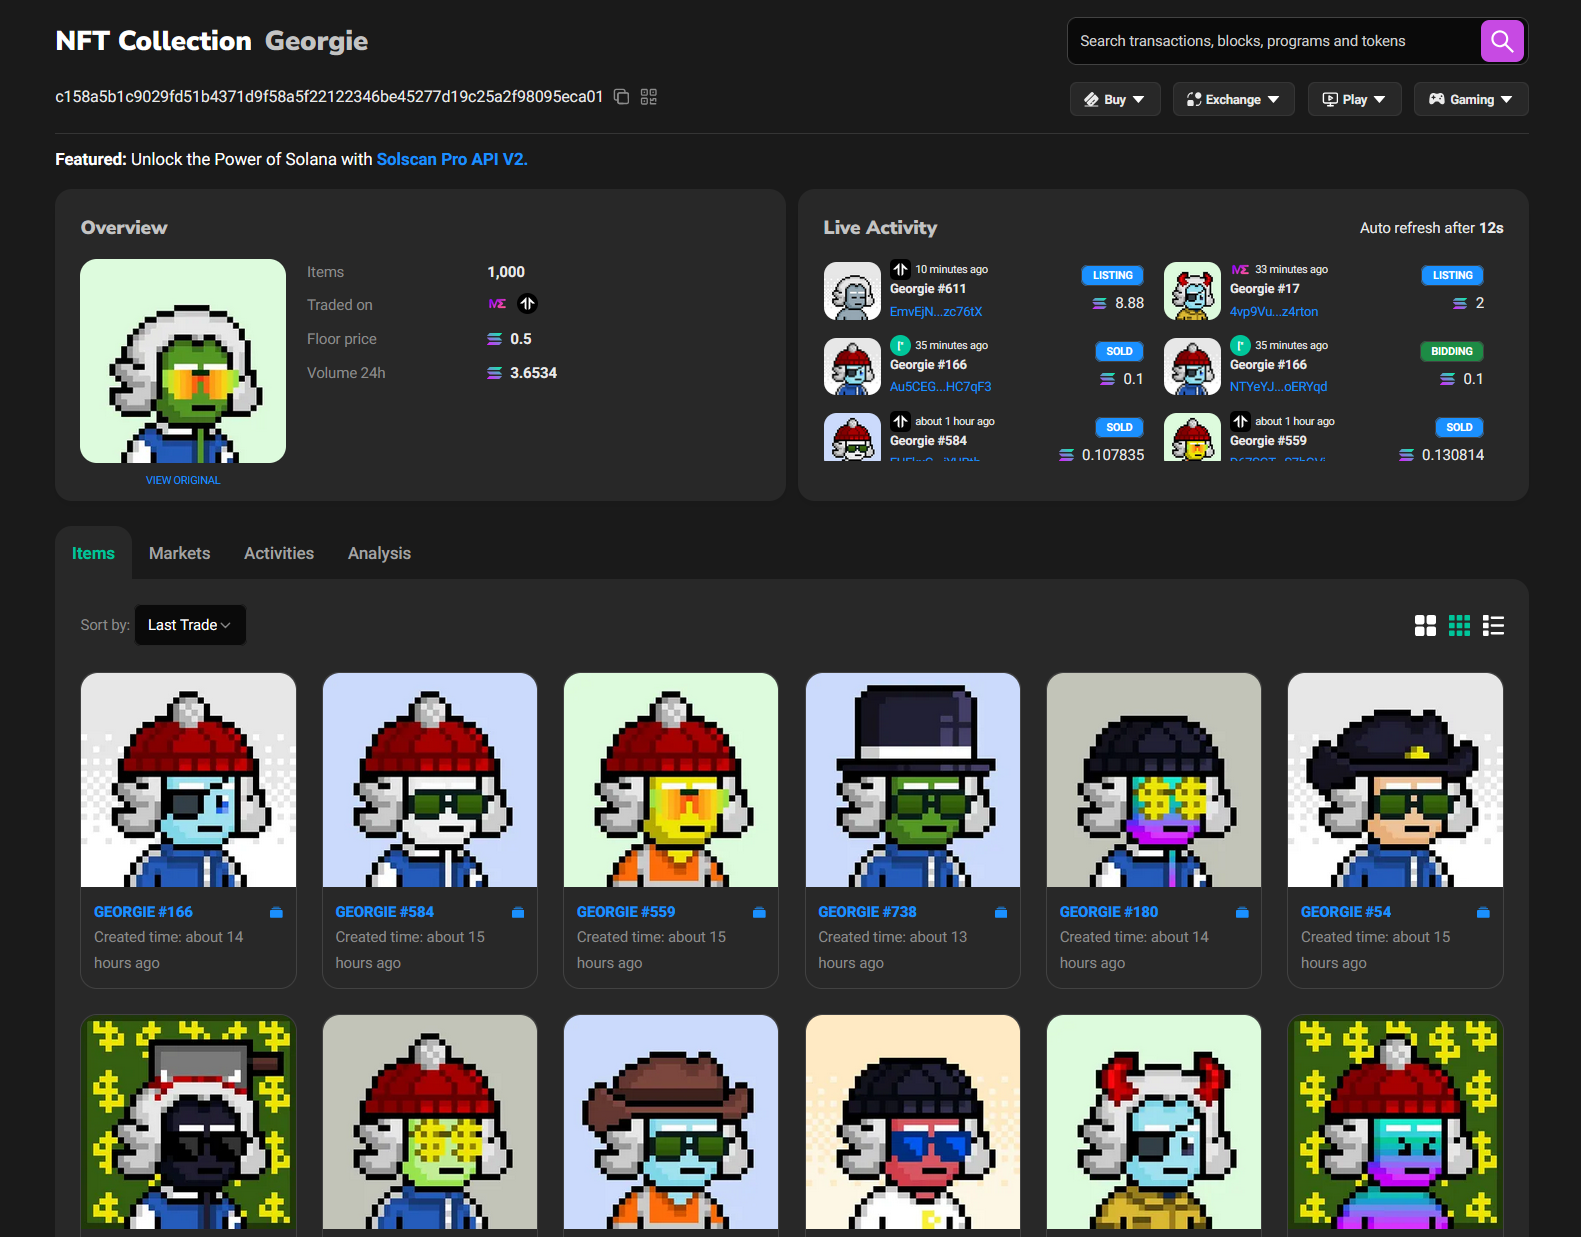Click the search transactions input field
Viewport: 1581px width, 1237px height.
point(1274,41)
